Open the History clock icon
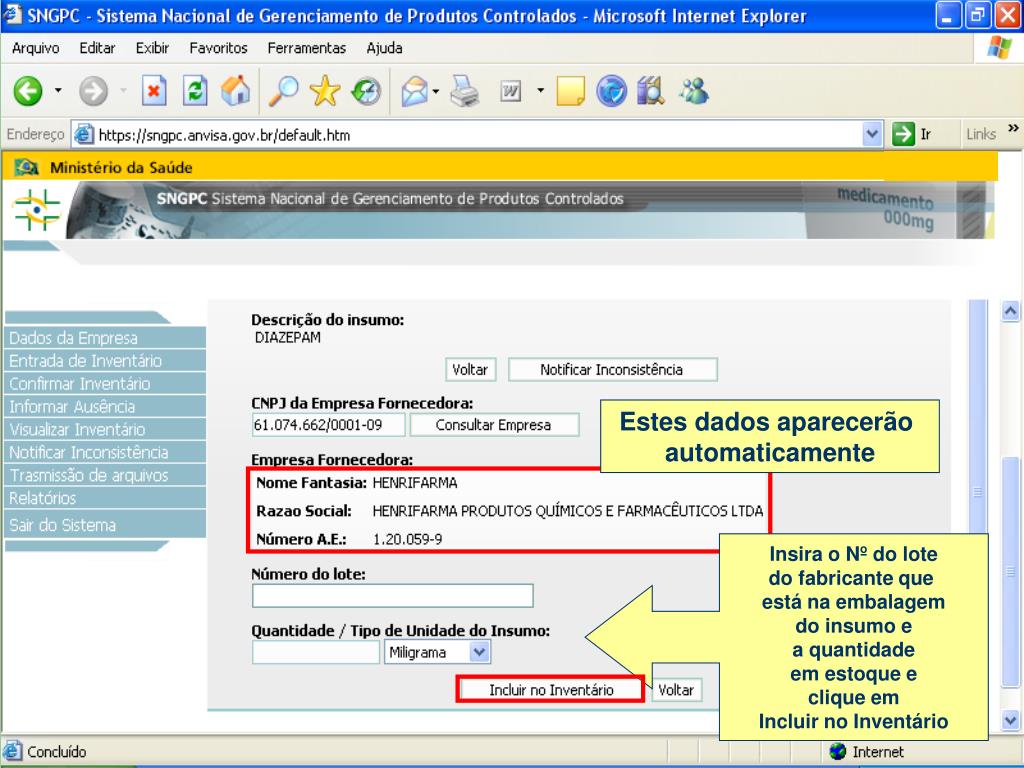The image size is (1024, 768). click(x=366, y=91)
